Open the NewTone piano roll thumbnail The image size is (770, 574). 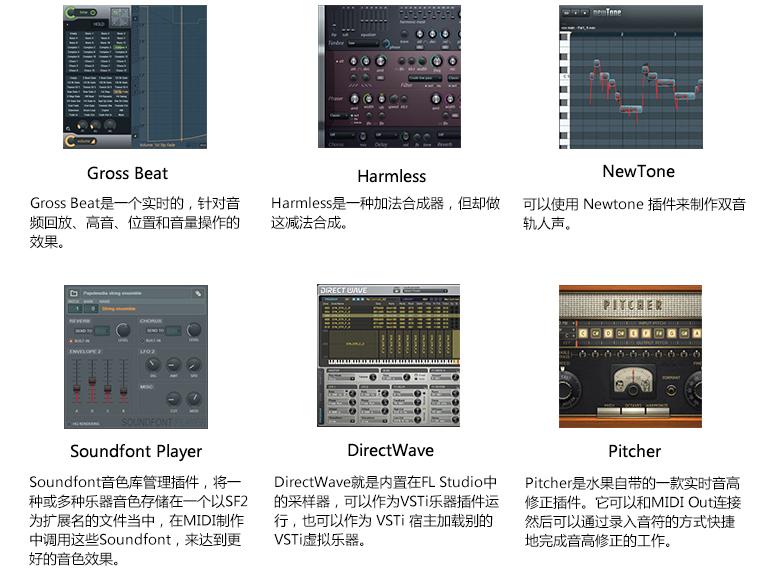(x=631, y=77)
